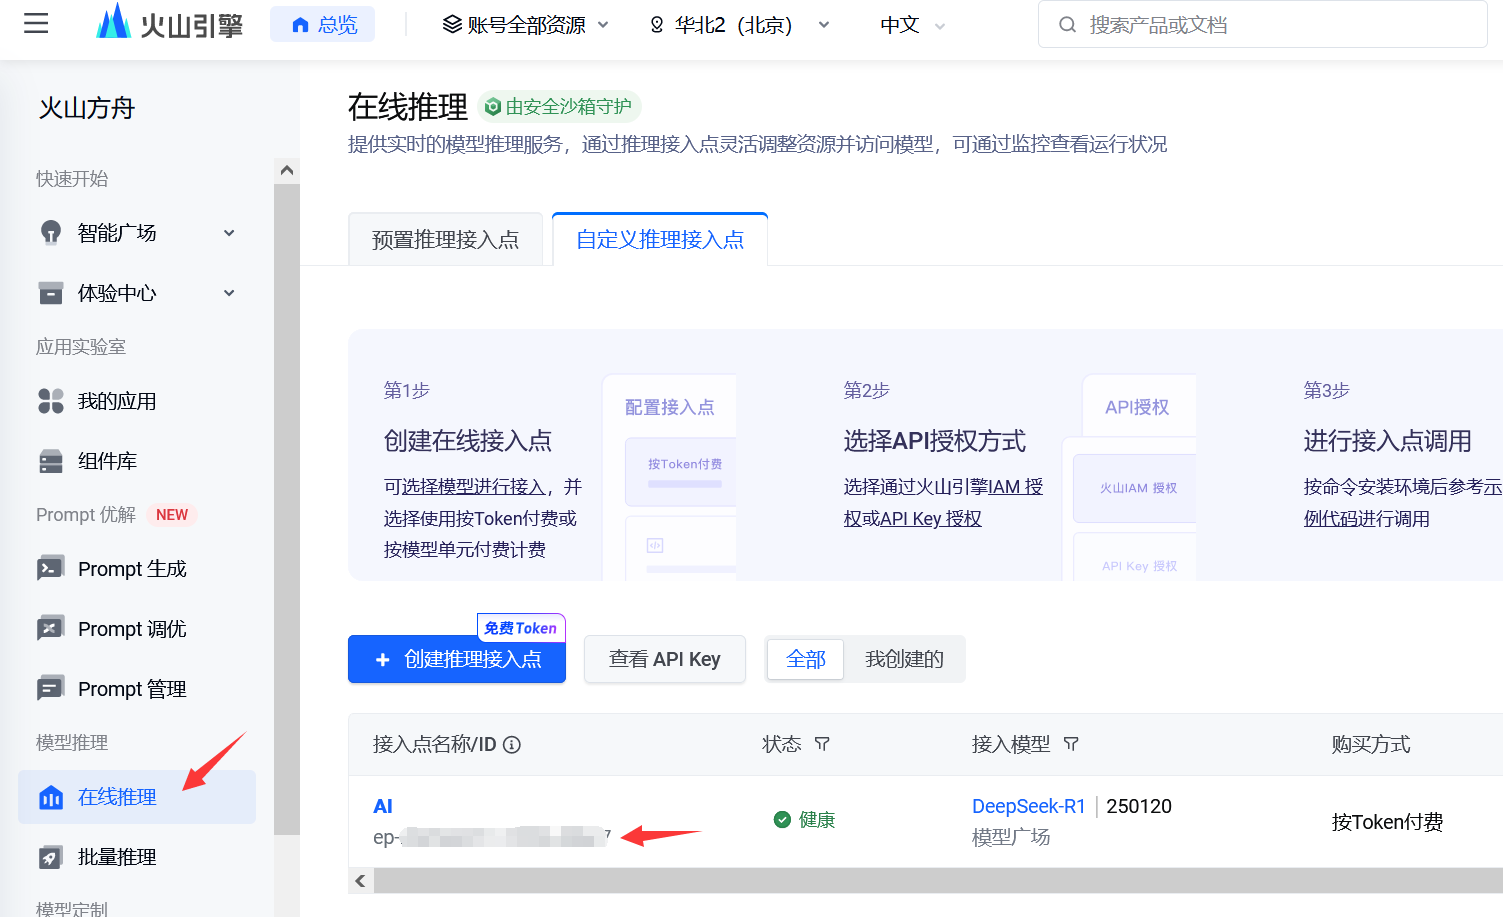
Task: Open the hamburger menu at top left
Action: pos(36,24)
